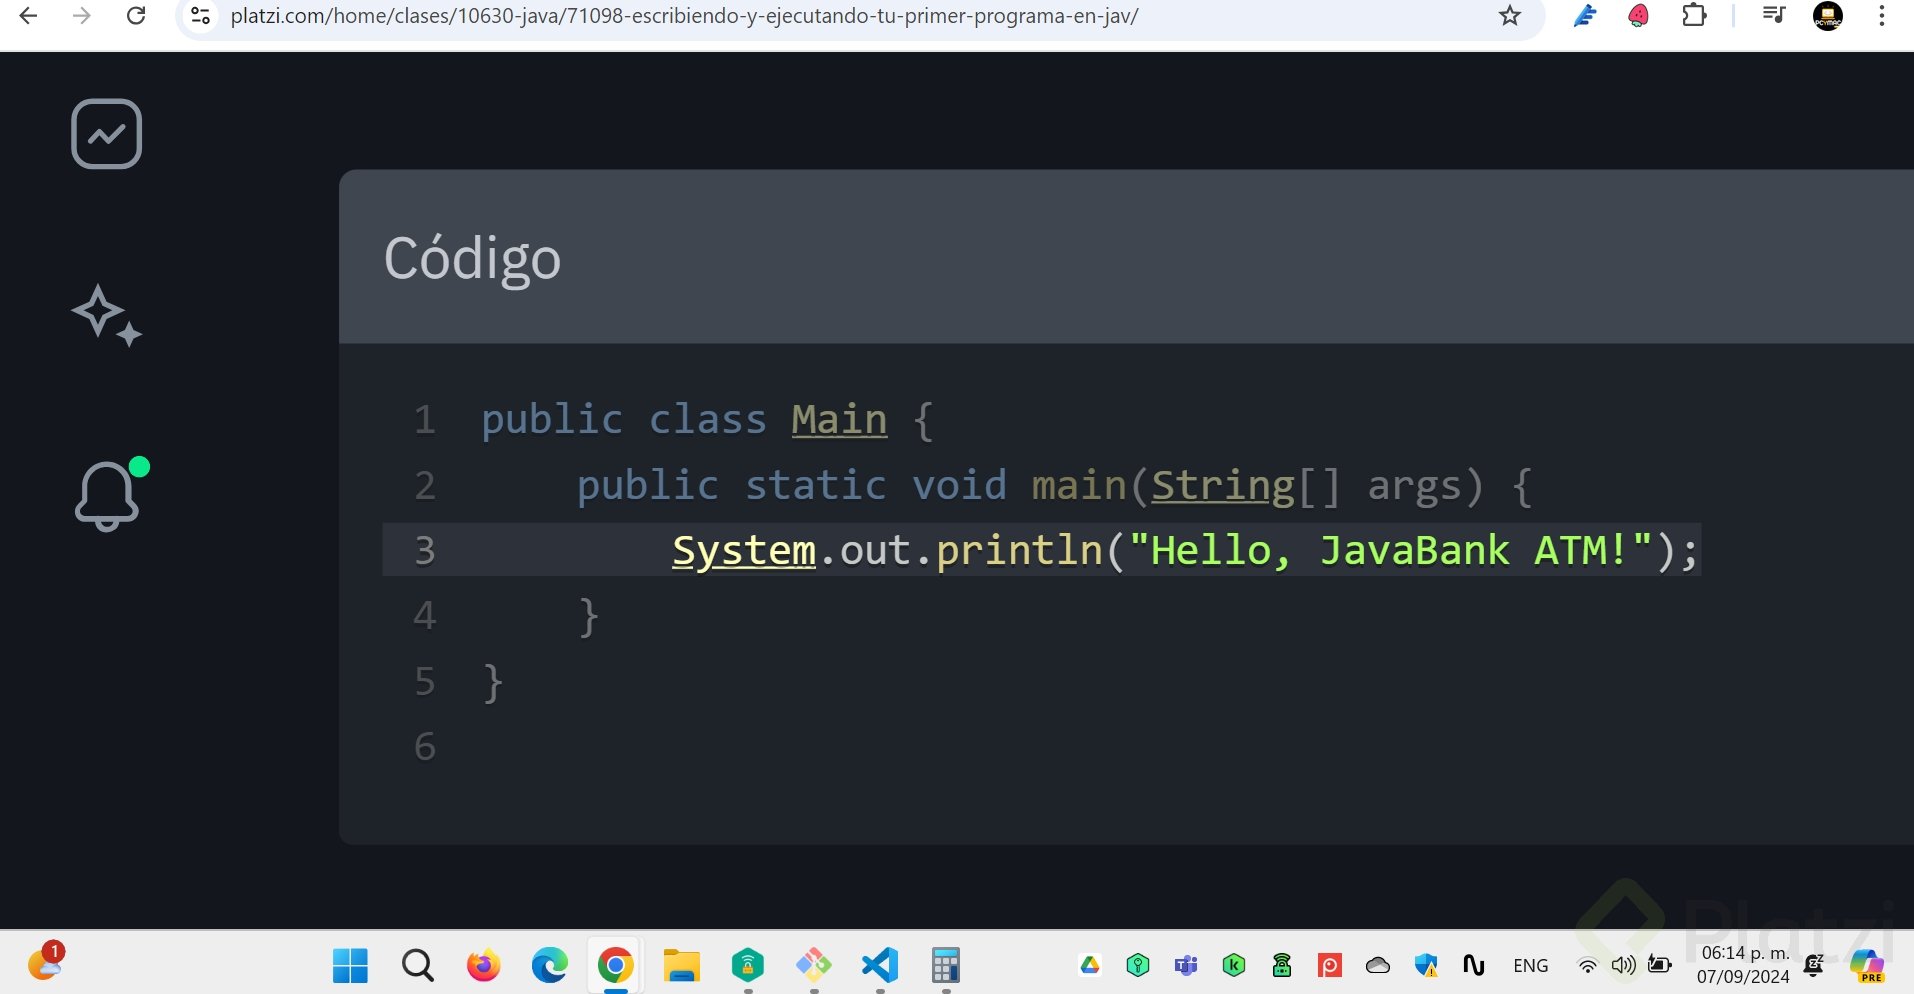Open the black N-shaped tray icon
This screenshot has height=994, width=1914.
click(1474, 965)
